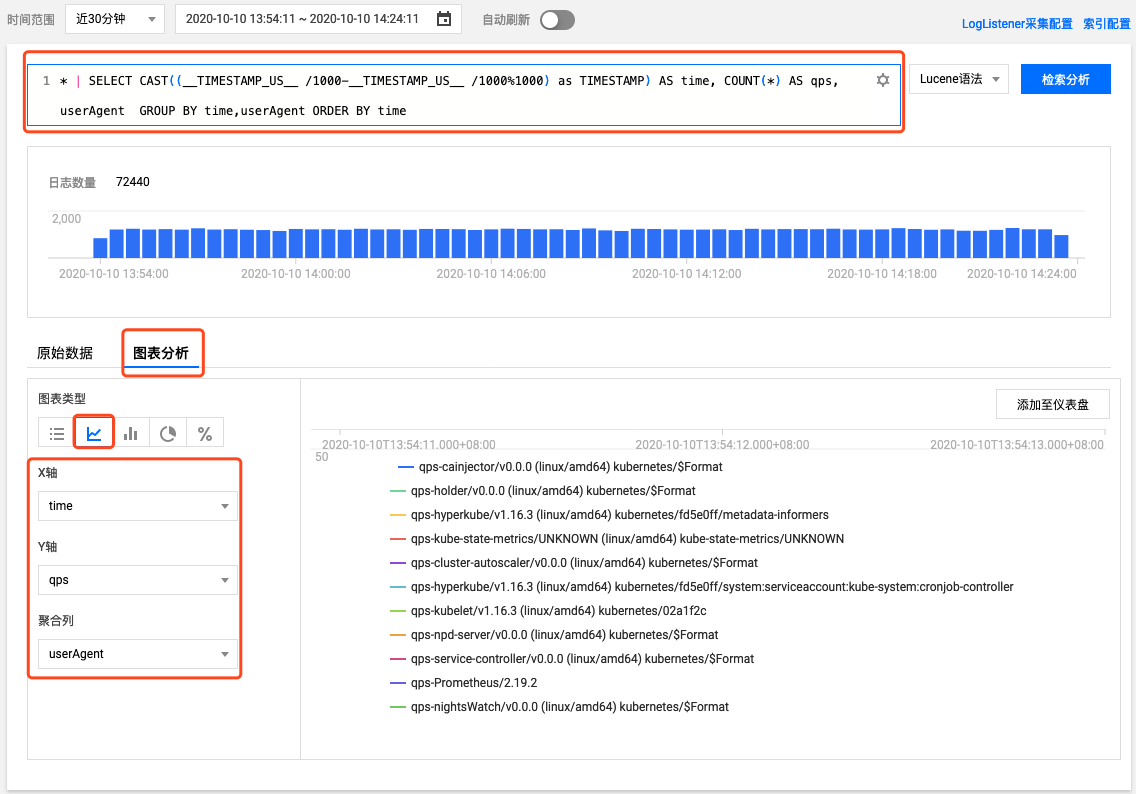Click the SQL query input box
The height and width of the screenshot is (794, 1136).
tap(464, 95)
